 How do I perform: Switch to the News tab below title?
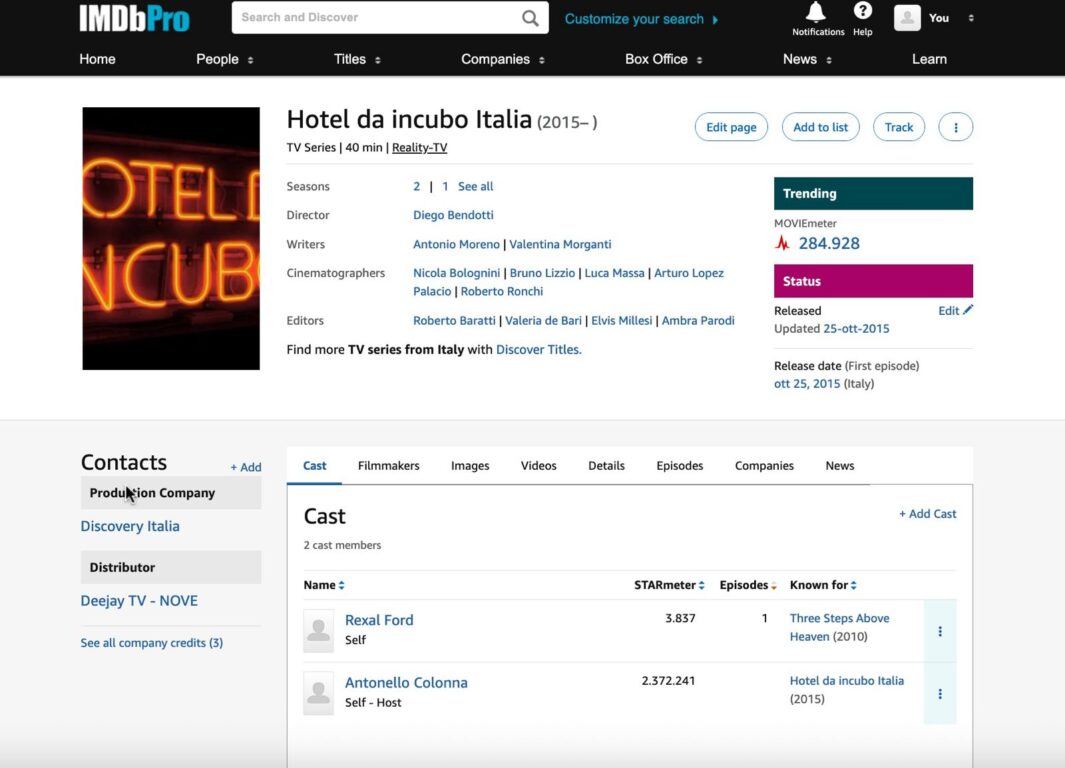click(x=840, y=466)
